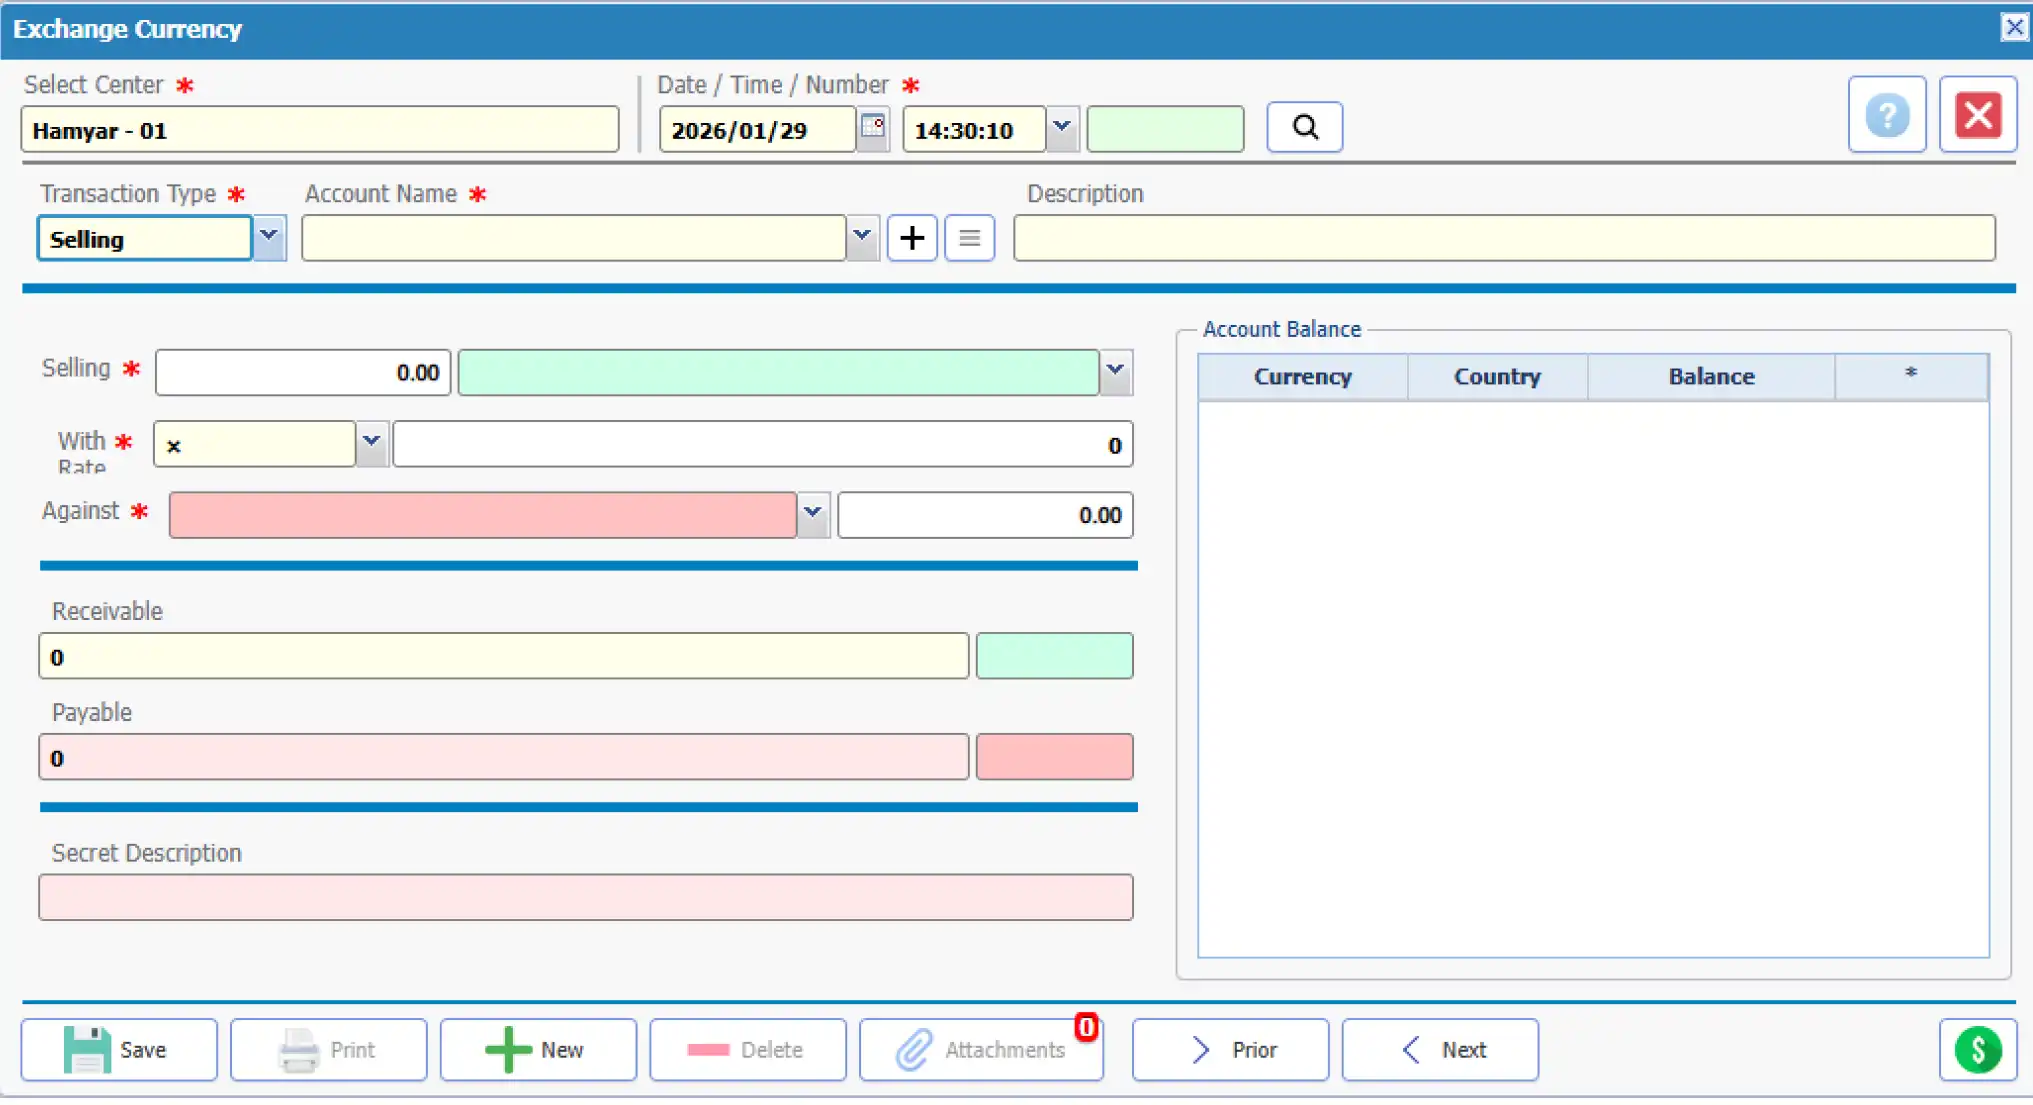Click the Currency column header
Image resolution: width=2033 pixels, height=1105 pixels.
click(1302, 377)
